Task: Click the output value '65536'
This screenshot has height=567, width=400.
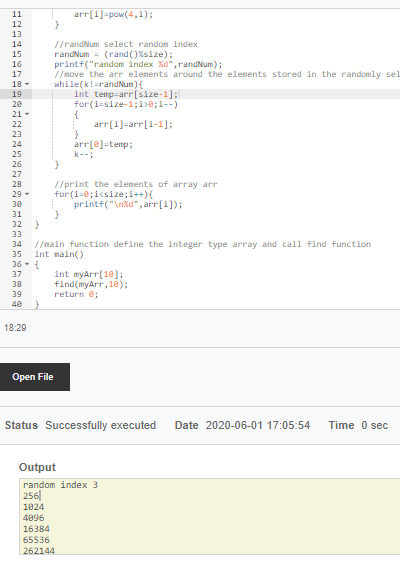Action: point(36,540)
